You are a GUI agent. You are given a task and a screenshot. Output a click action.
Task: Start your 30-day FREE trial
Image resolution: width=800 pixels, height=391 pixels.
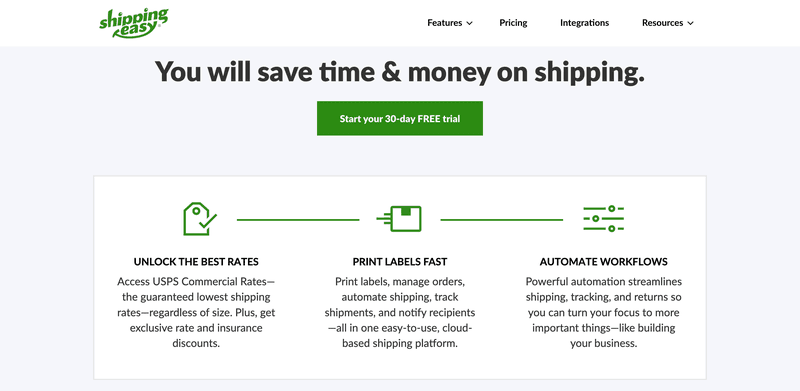(399, 118)
